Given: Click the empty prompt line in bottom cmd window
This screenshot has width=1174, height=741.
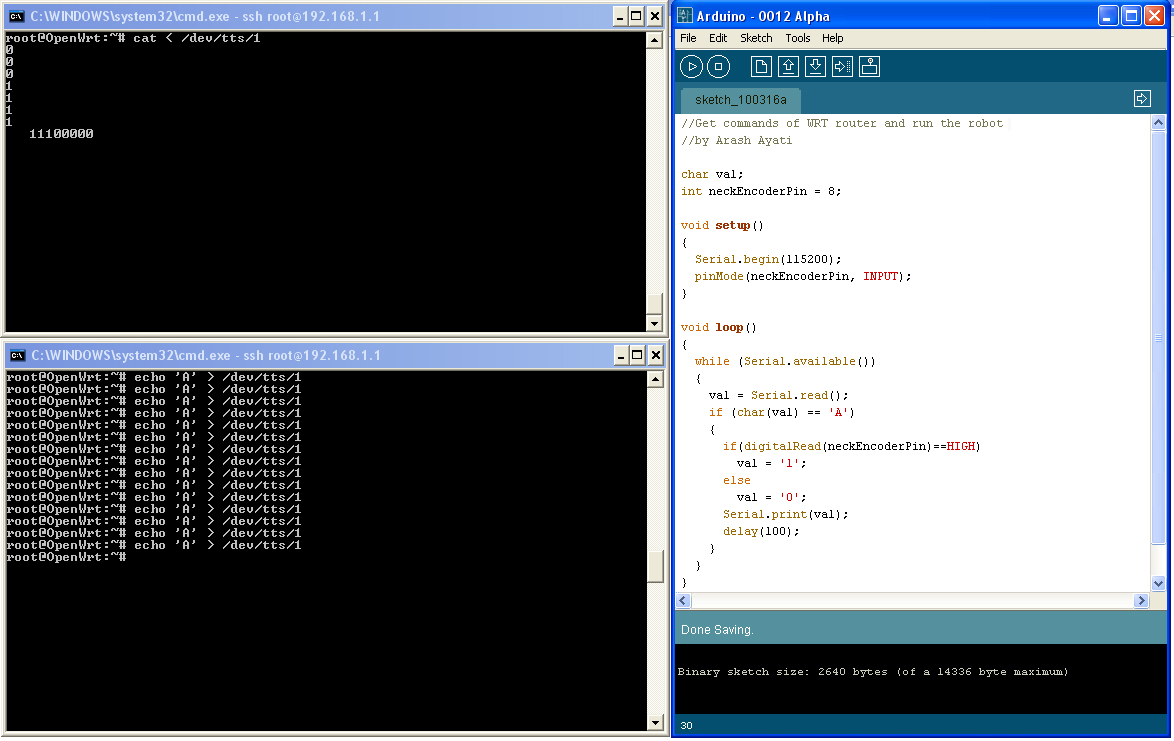Looking at the screenshot, I should point(66,557).
